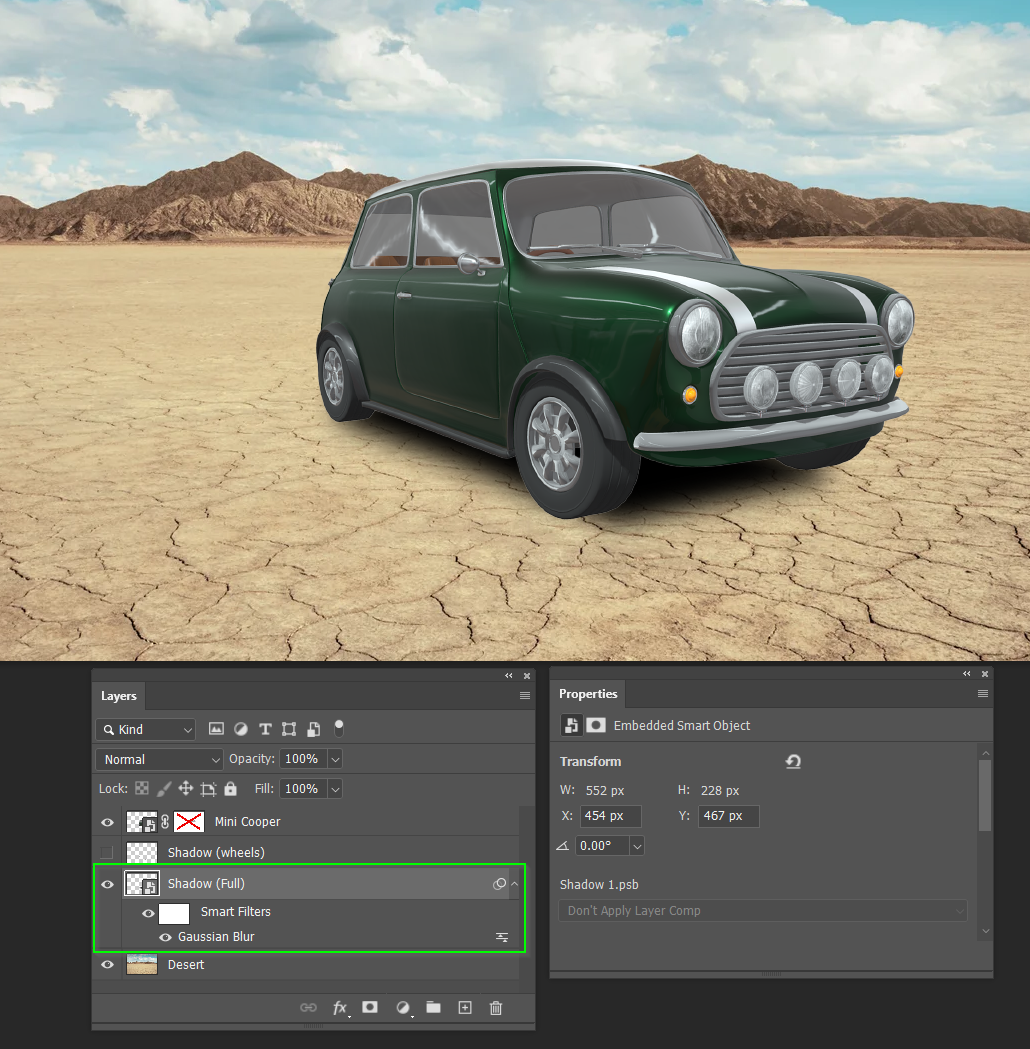Hide the Shadow (Full) layer
The width and height of the screenshot is (1030, 1049).
(x=106, y=883)
